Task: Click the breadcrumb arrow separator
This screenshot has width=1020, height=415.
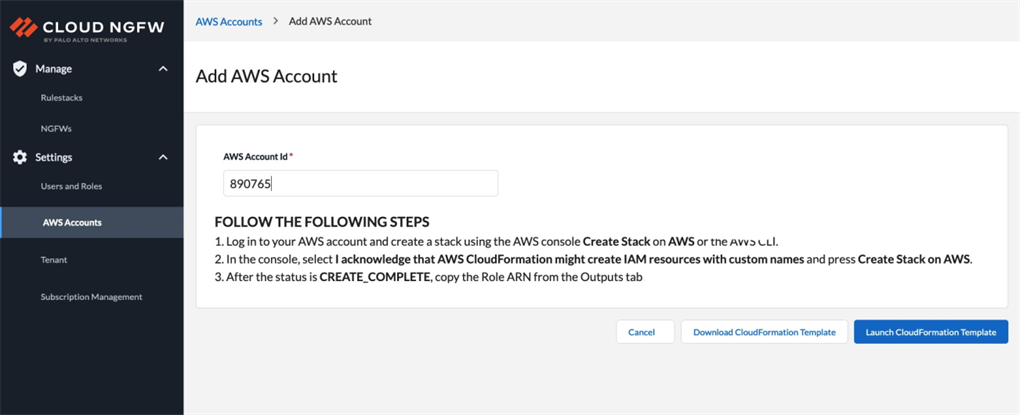Action: pos(275,21)
